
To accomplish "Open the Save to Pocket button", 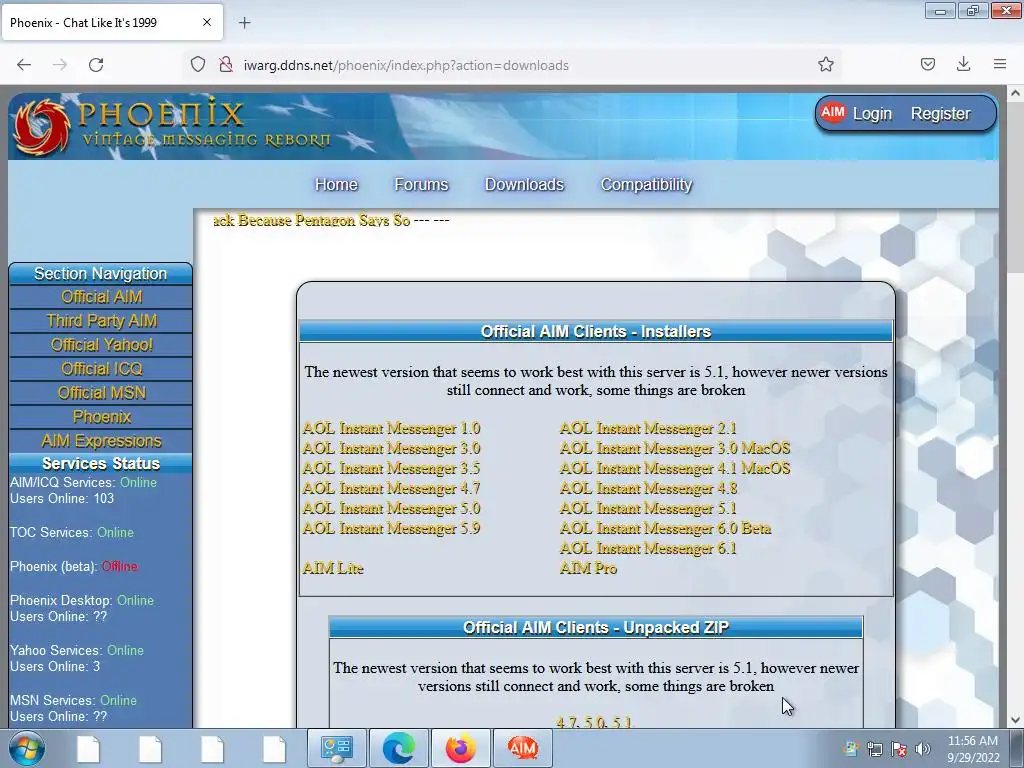I will (927, 65).
